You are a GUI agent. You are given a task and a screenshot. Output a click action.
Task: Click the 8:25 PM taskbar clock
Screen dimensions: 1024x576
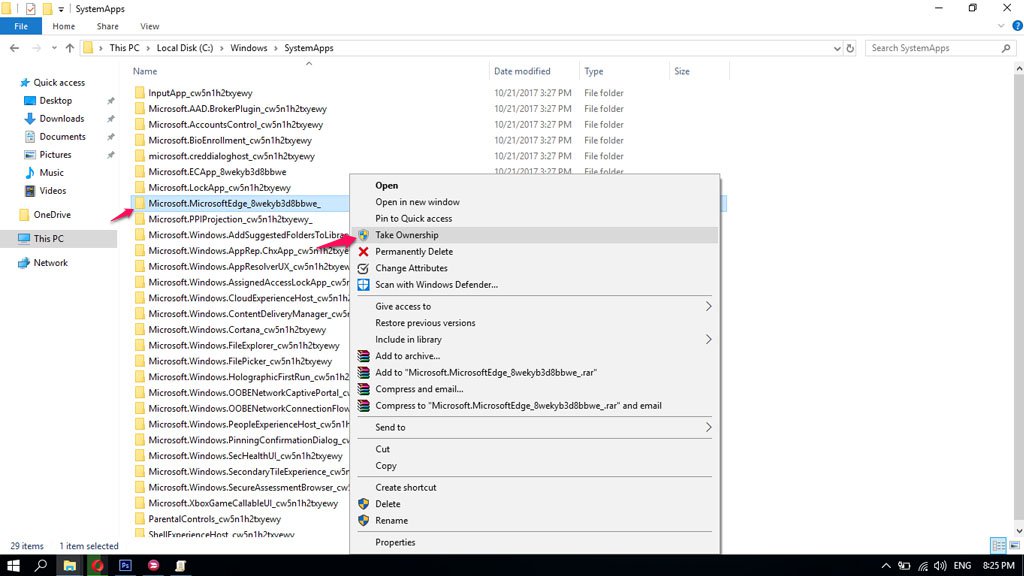[x=999, y=566]
